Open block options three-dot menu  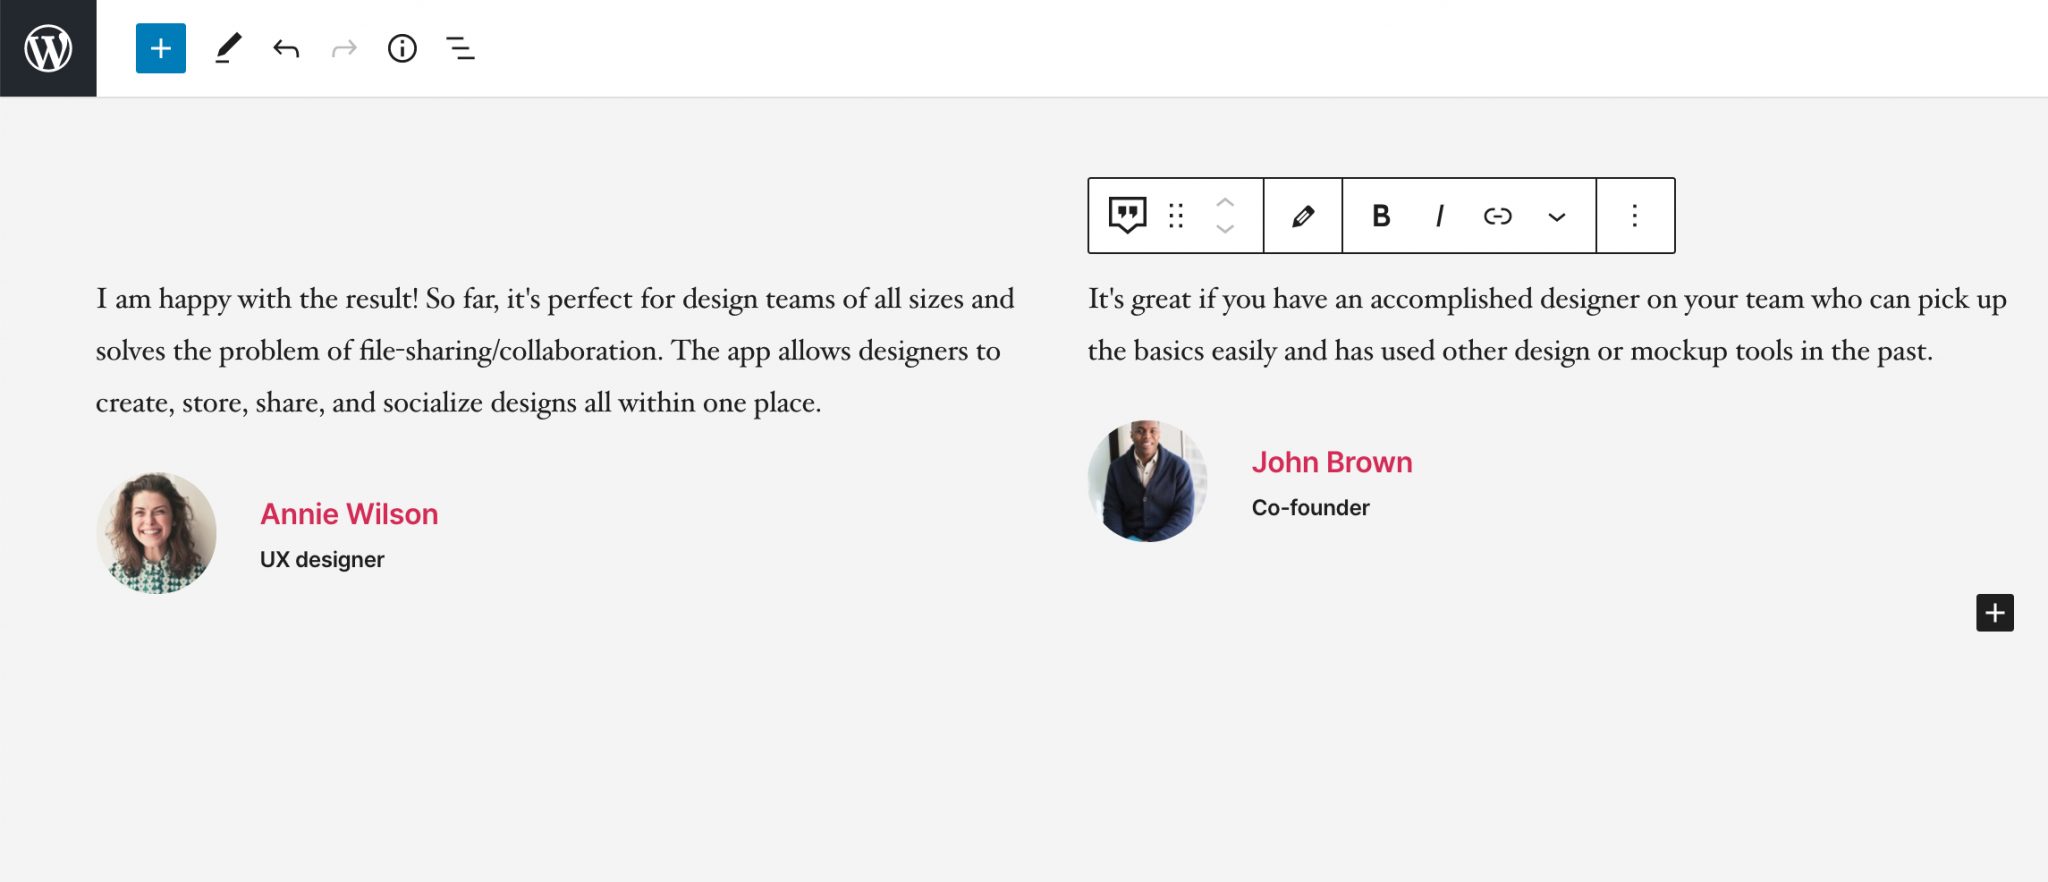coord(1635,216)
